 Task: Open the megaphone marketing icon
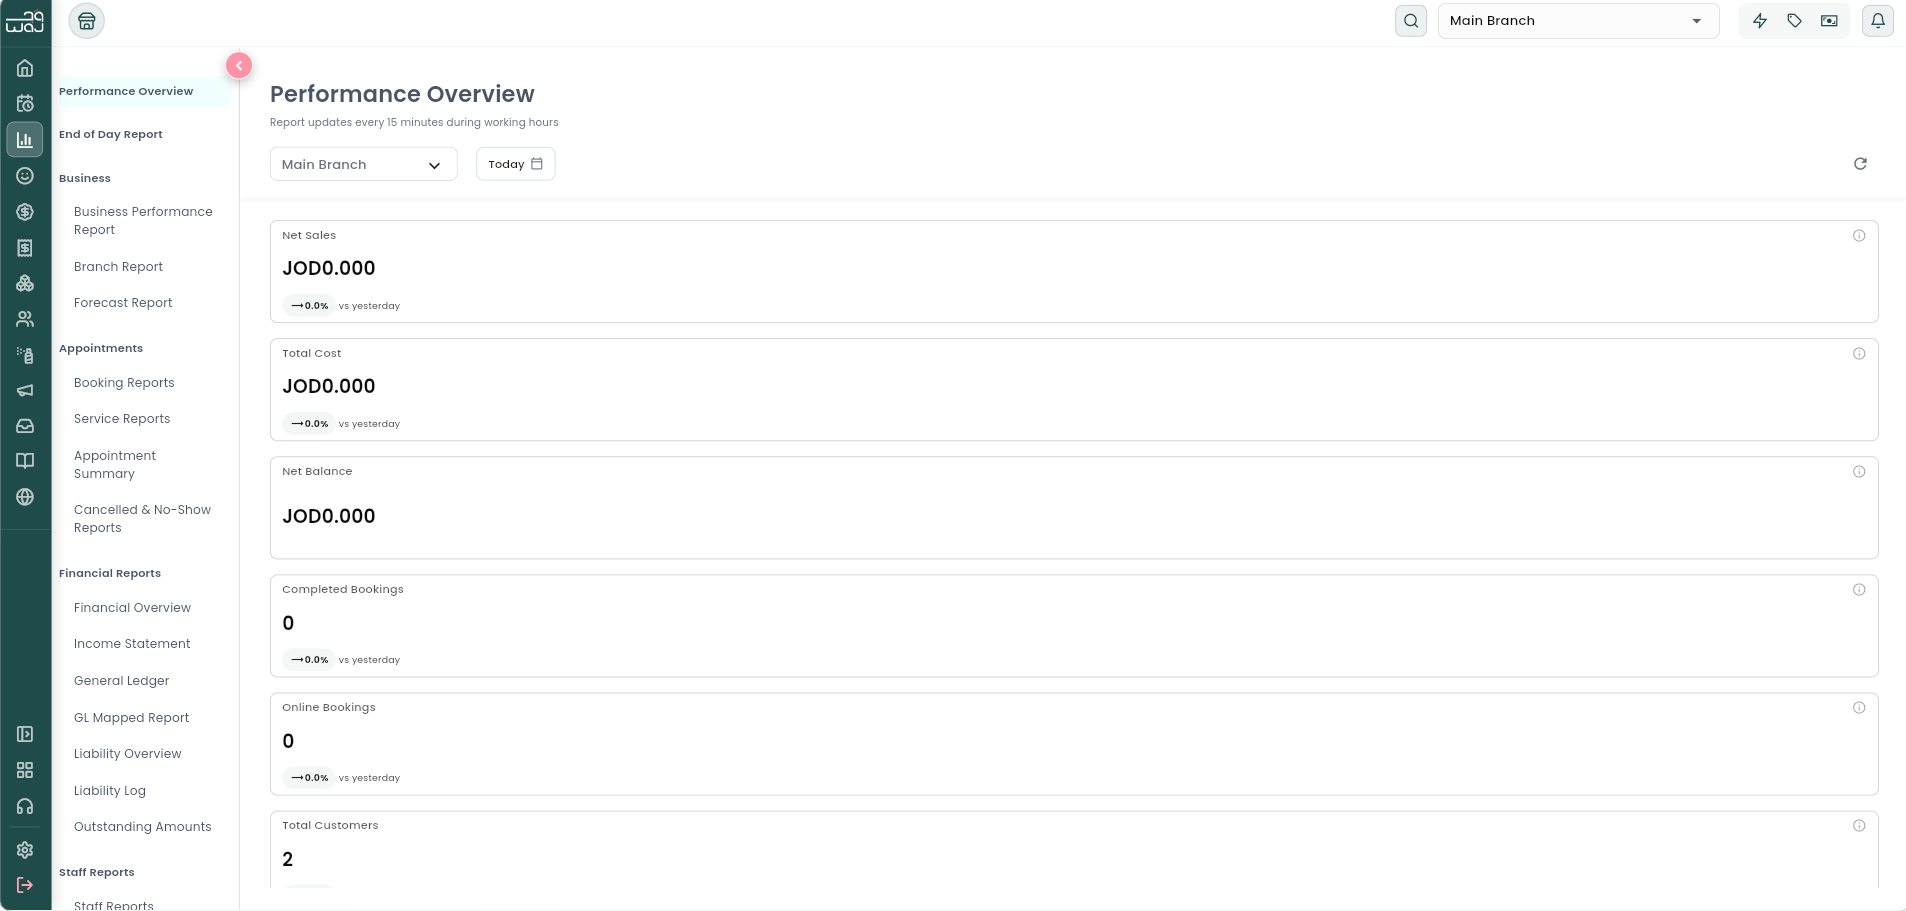(x=25, y=391)
